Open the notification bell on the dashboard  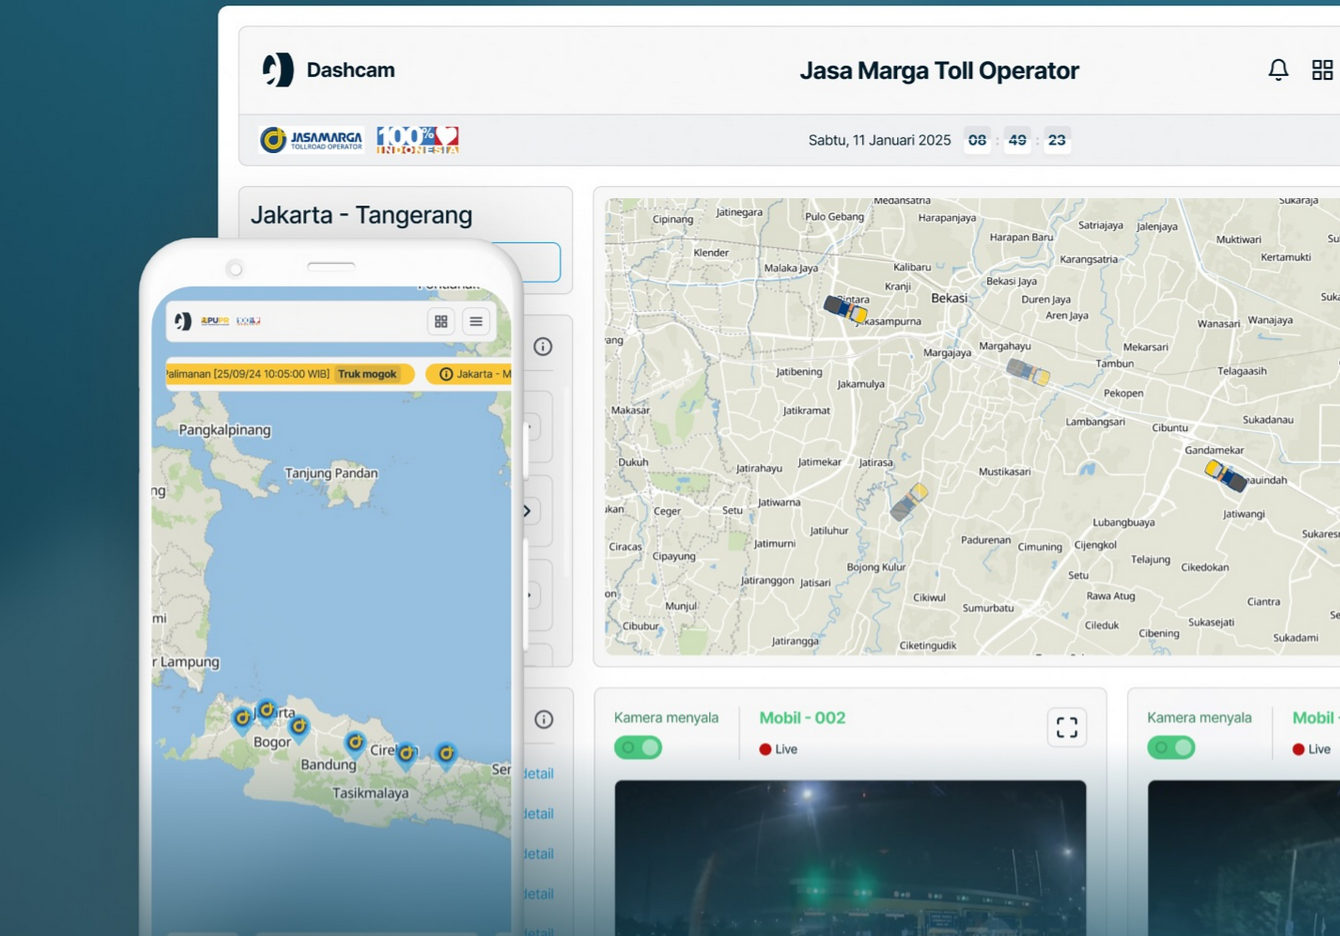[1278, 70]
